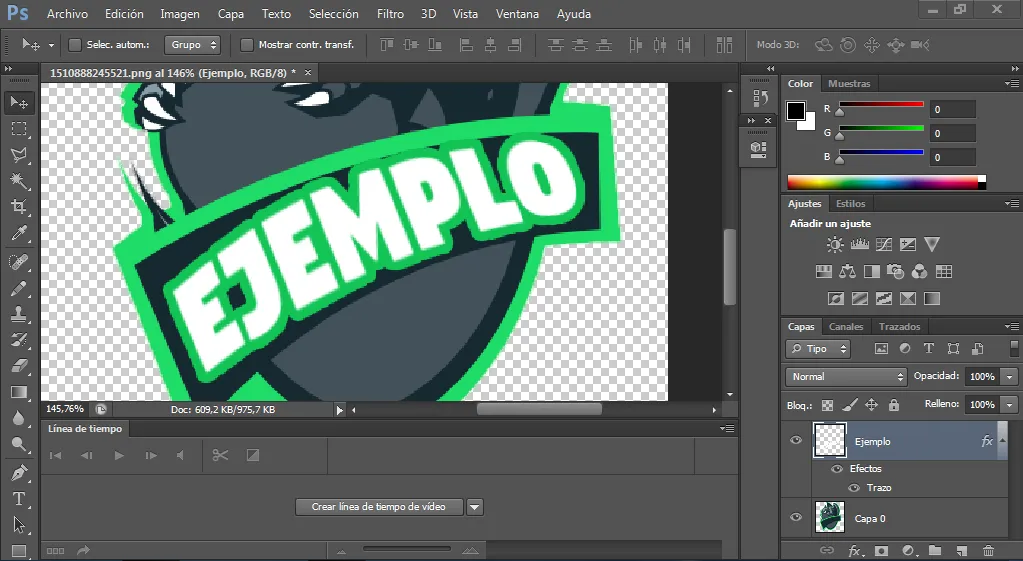1023x561 pixels.
Task: Enable Mostrar contr. transf. checkbox
Action: click(x=247, y=44)
